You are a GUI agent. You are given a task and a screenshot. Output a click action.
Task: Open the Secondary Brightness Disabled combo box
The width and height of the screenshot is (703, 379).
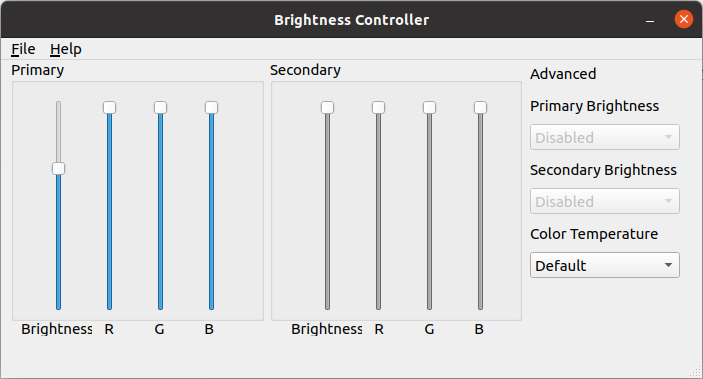[x=605, y=201]
